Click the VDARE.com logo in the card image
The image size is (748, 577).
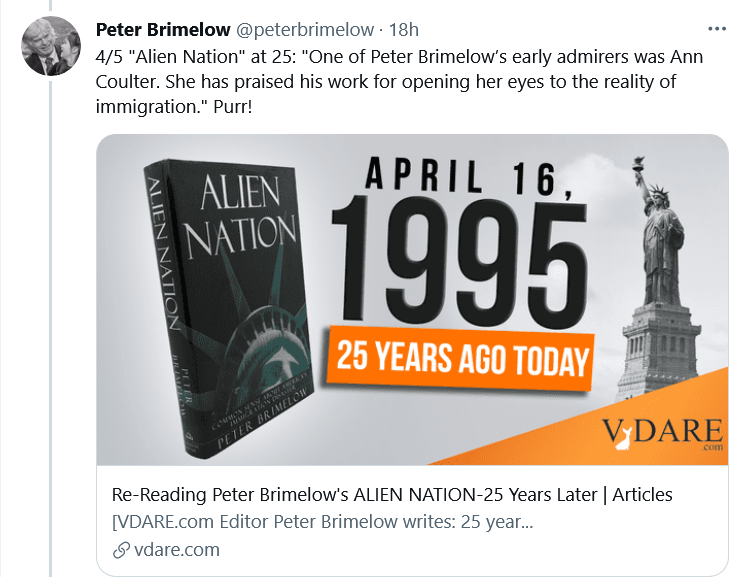click(663, 433)
